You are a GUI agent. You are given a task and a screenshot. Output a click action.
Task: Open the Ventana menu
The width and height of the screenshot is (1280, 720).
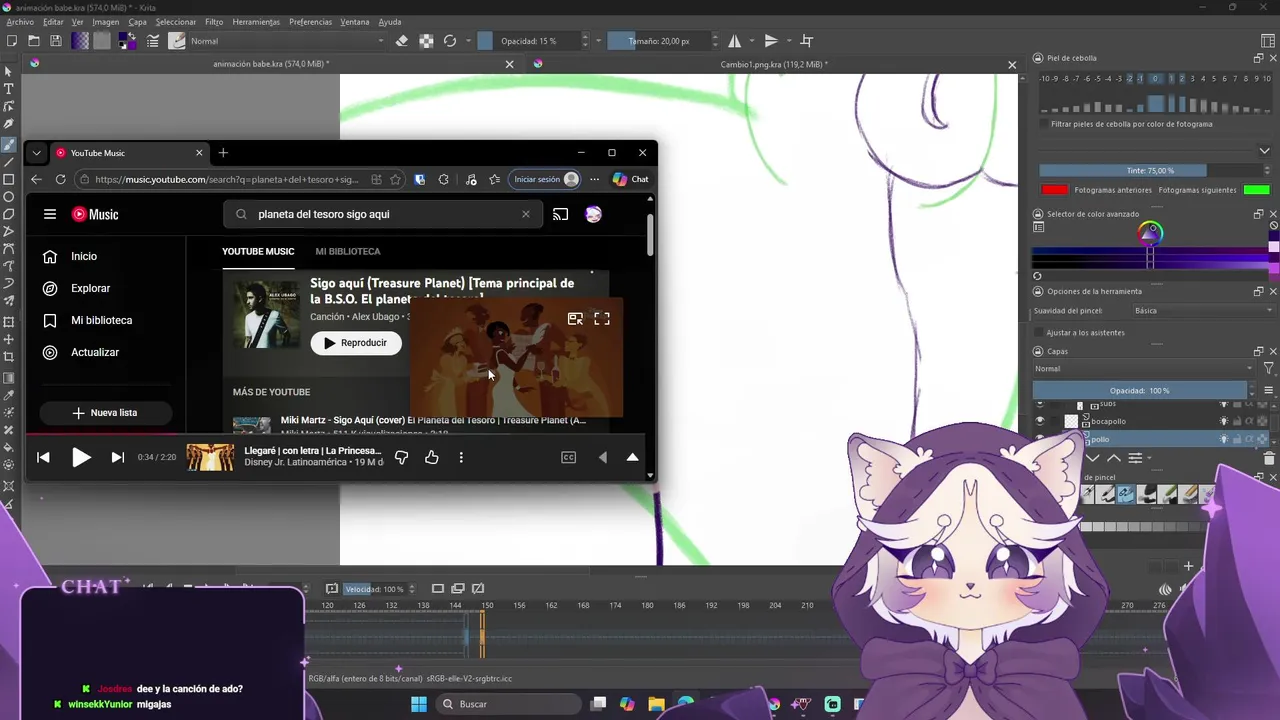[x=355, y=22]
